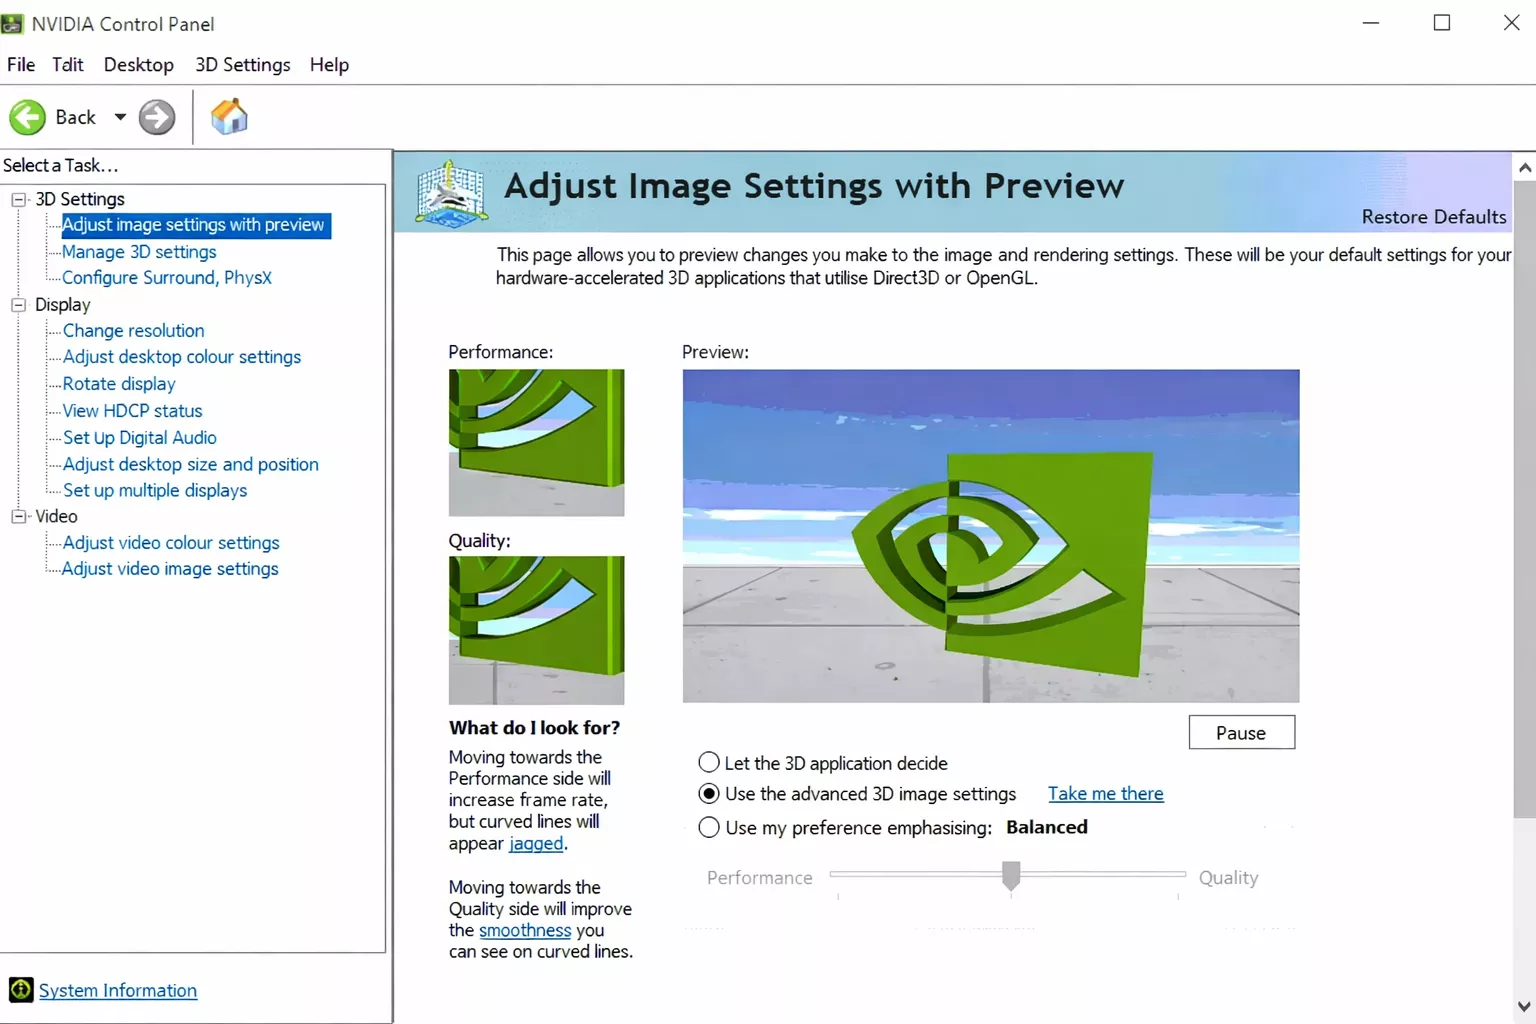Click the scrollbar down arrow
The height and width of the screenshot is (1024, 1536).
(x=1525, y=1007)
